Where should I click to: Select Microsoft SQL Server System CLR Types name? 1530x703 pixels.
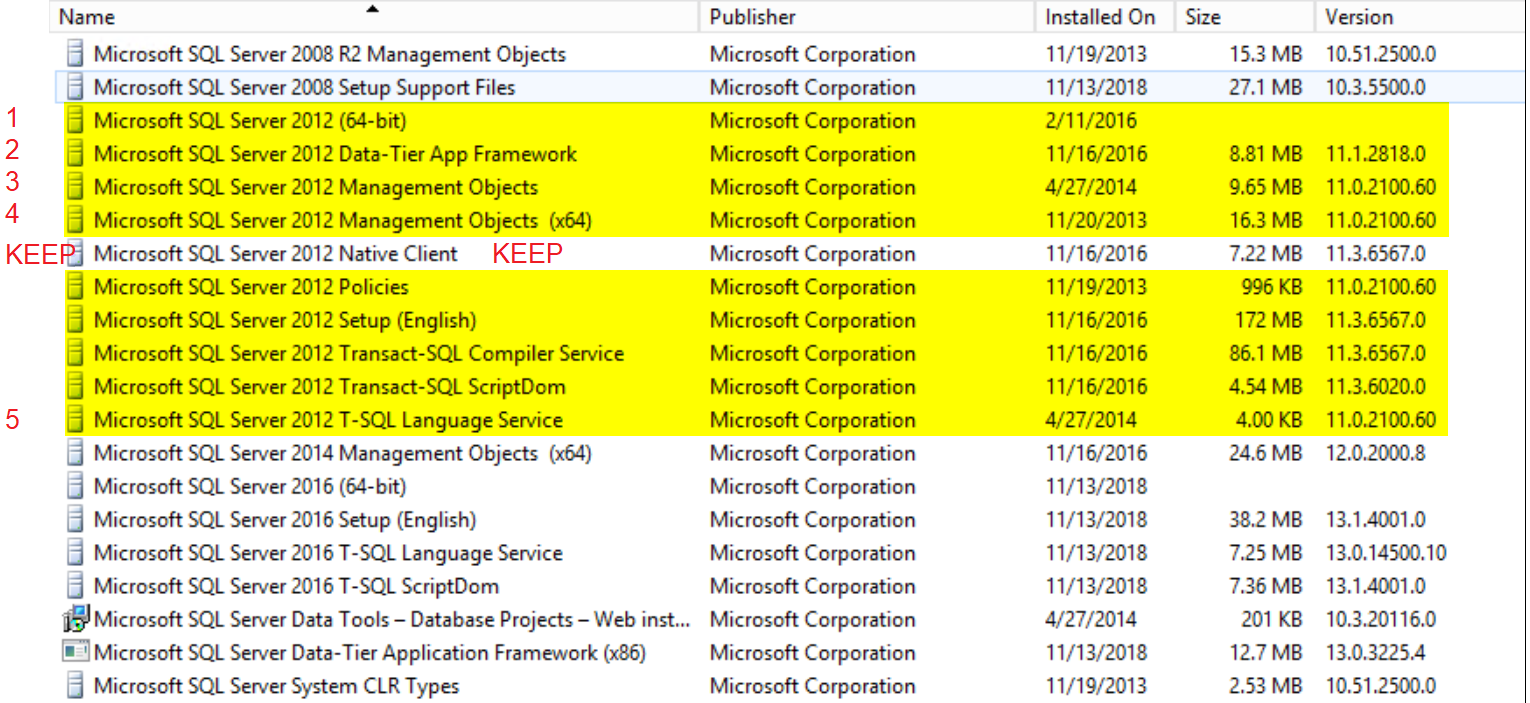coord(277,686)
